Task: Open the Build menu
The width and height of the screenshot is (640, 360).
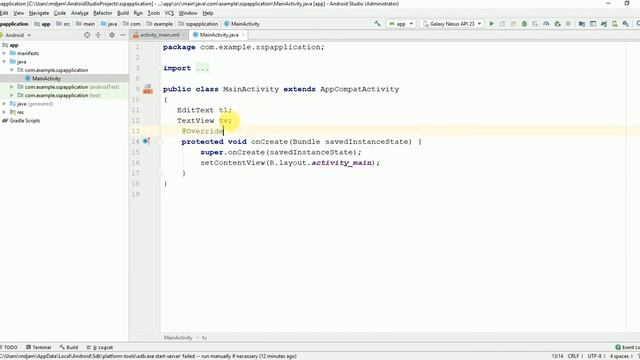Action: [x=123, y=13]
